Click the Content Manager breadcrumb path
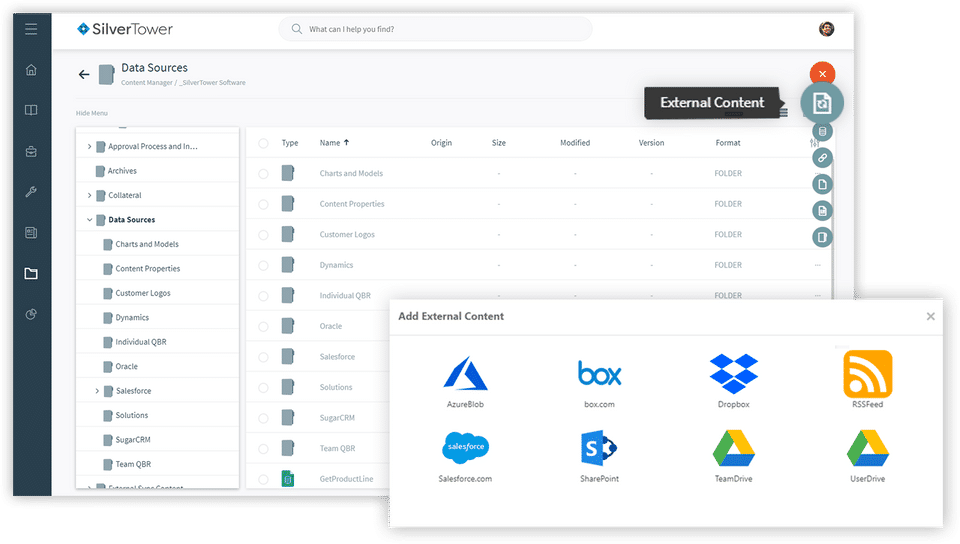Image resolution: width=960 pixels, height=544 pixels. [x=146, y=83]
